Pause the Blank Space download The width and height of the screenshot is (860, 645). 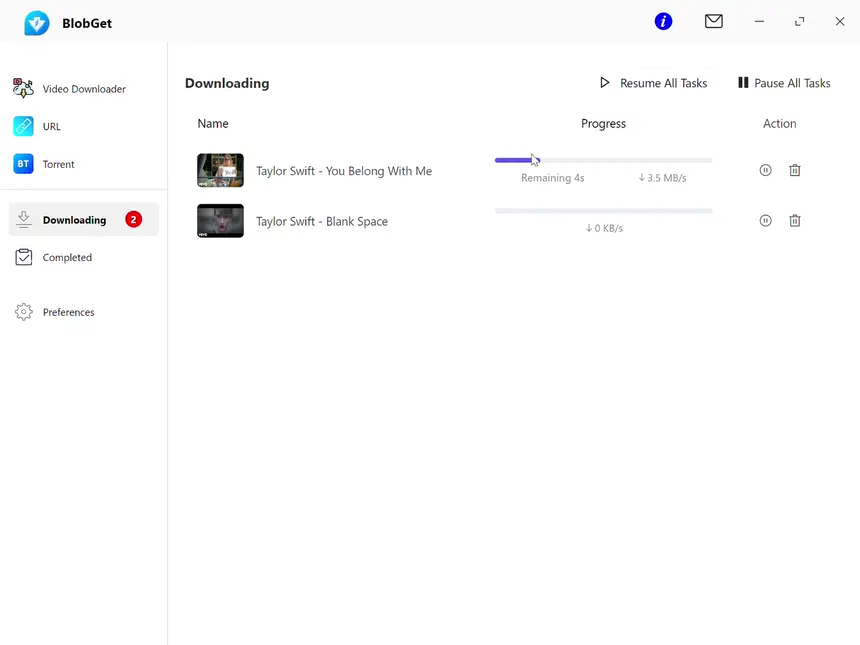(x=765, y=220)
